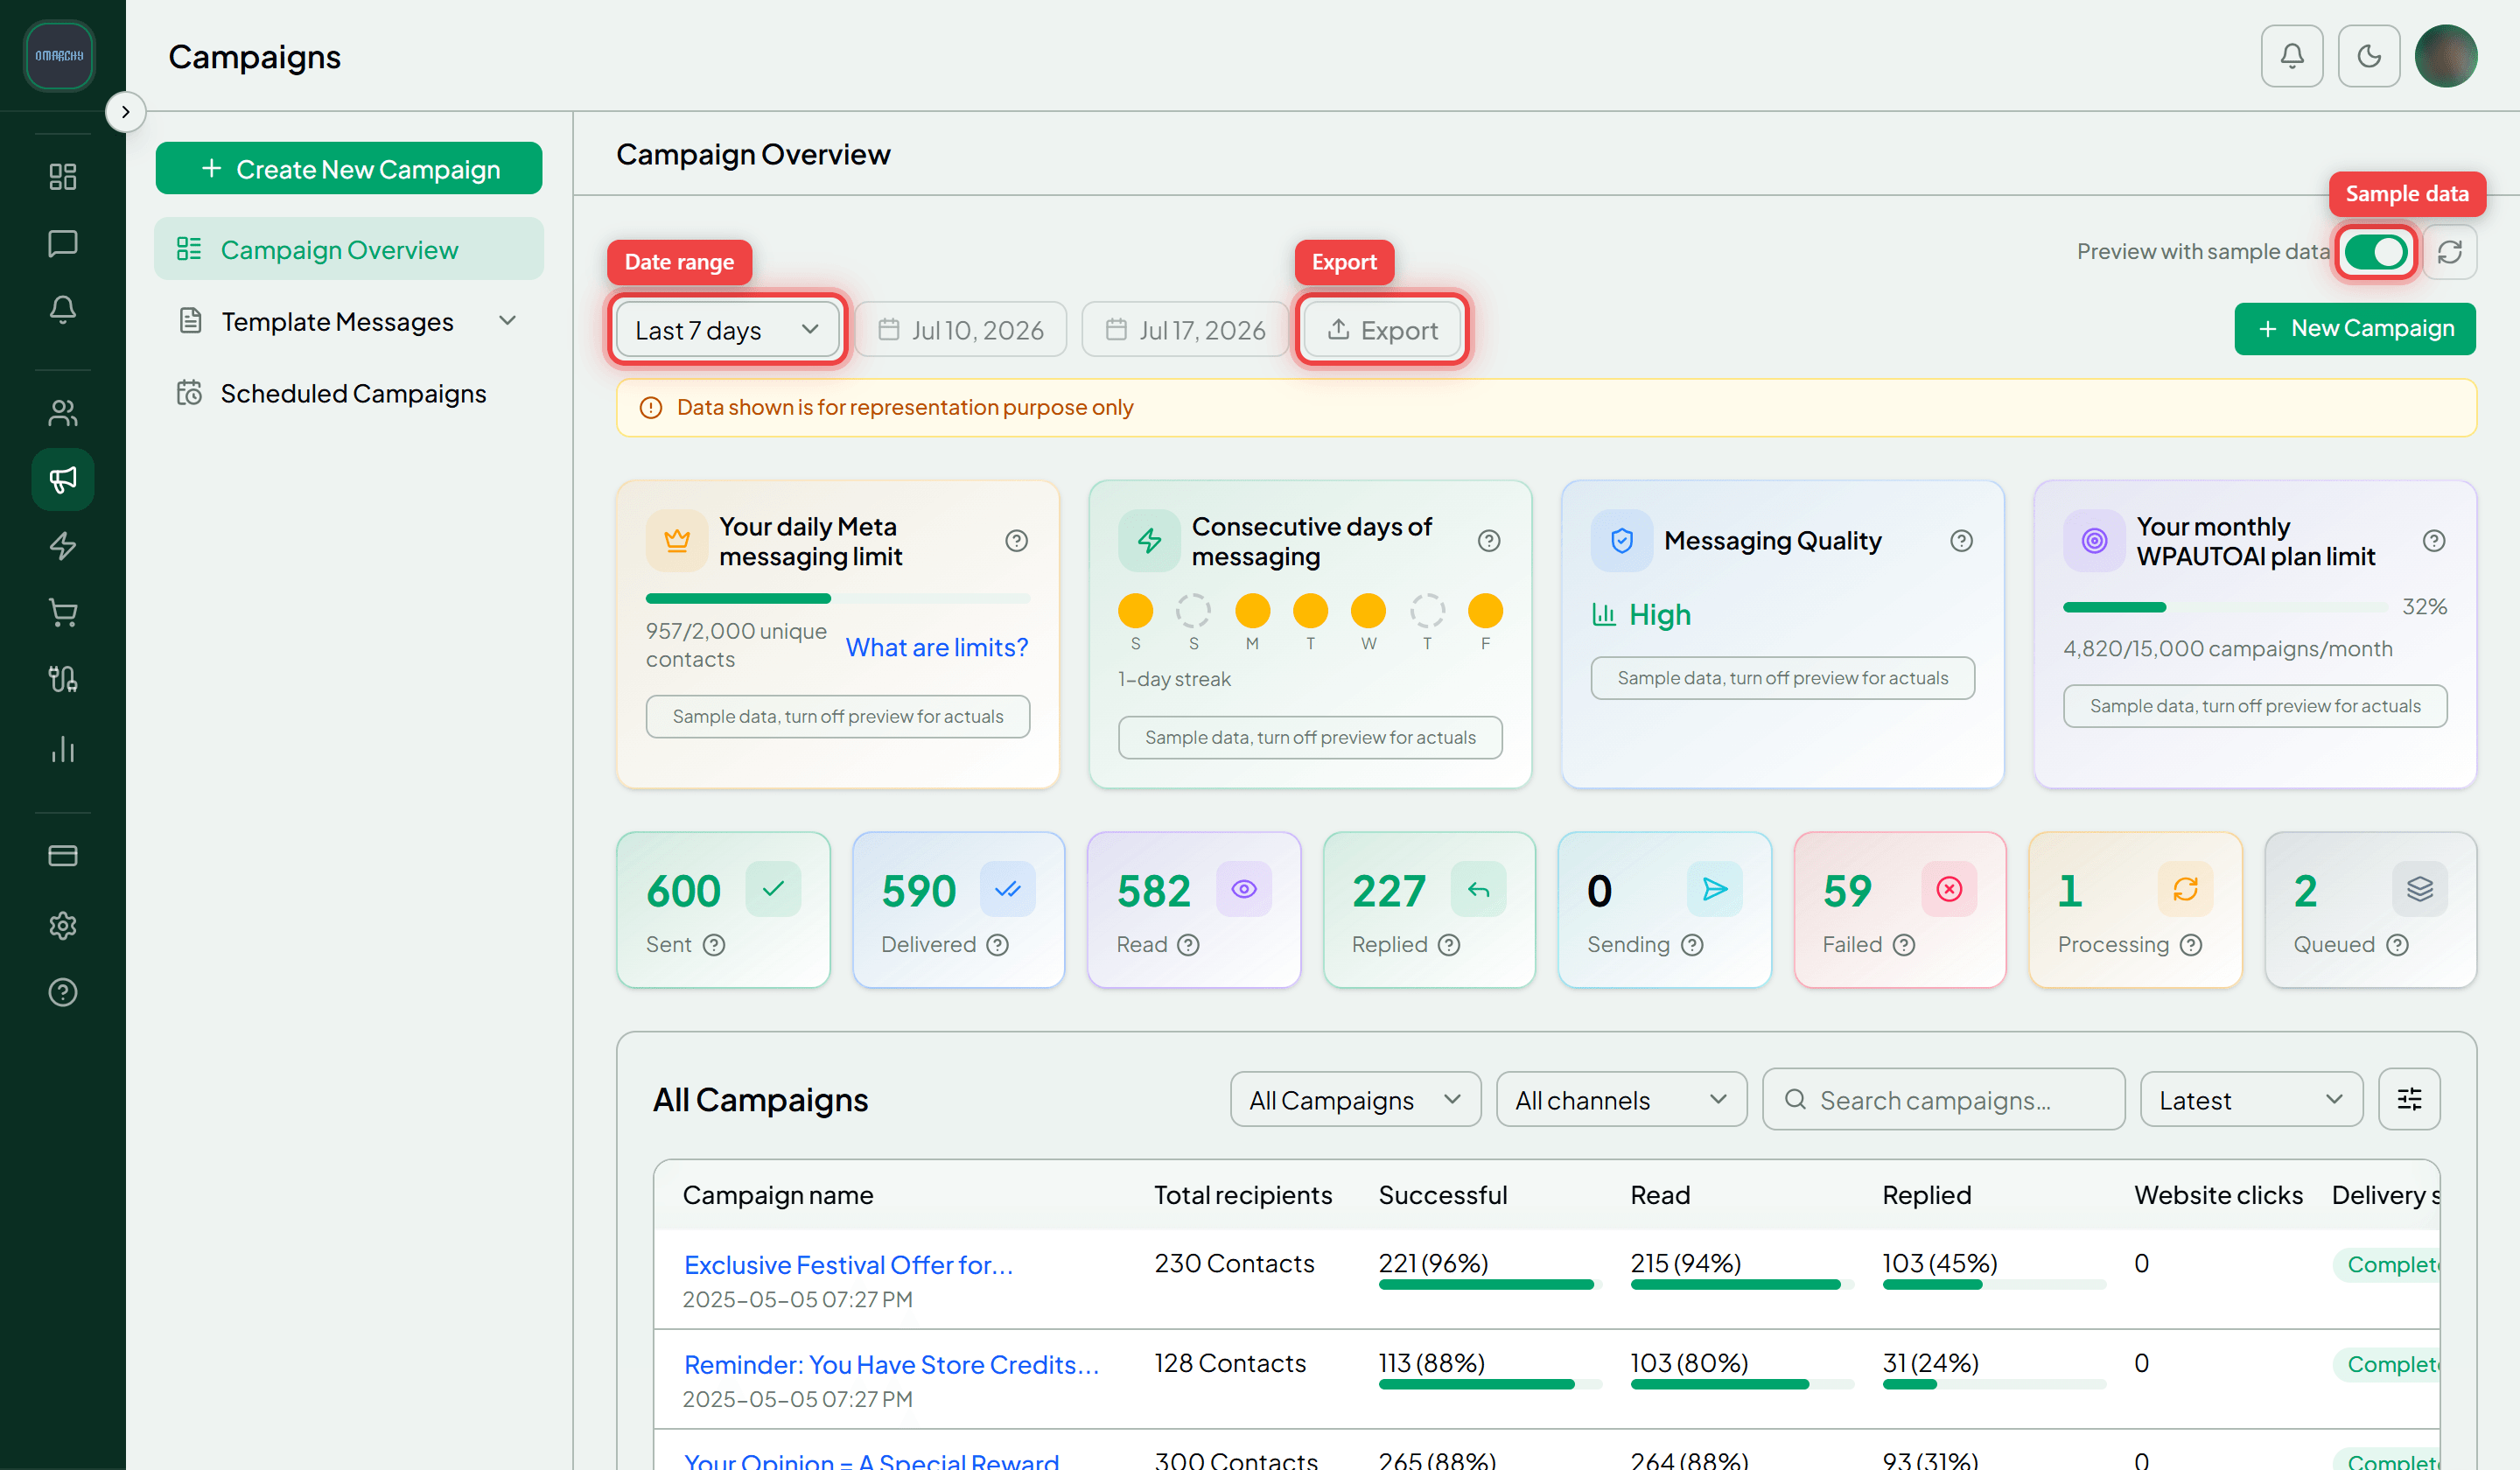Open the settings gear sidebar icon
2520x1470 pixels.
(x=63, y=925)
